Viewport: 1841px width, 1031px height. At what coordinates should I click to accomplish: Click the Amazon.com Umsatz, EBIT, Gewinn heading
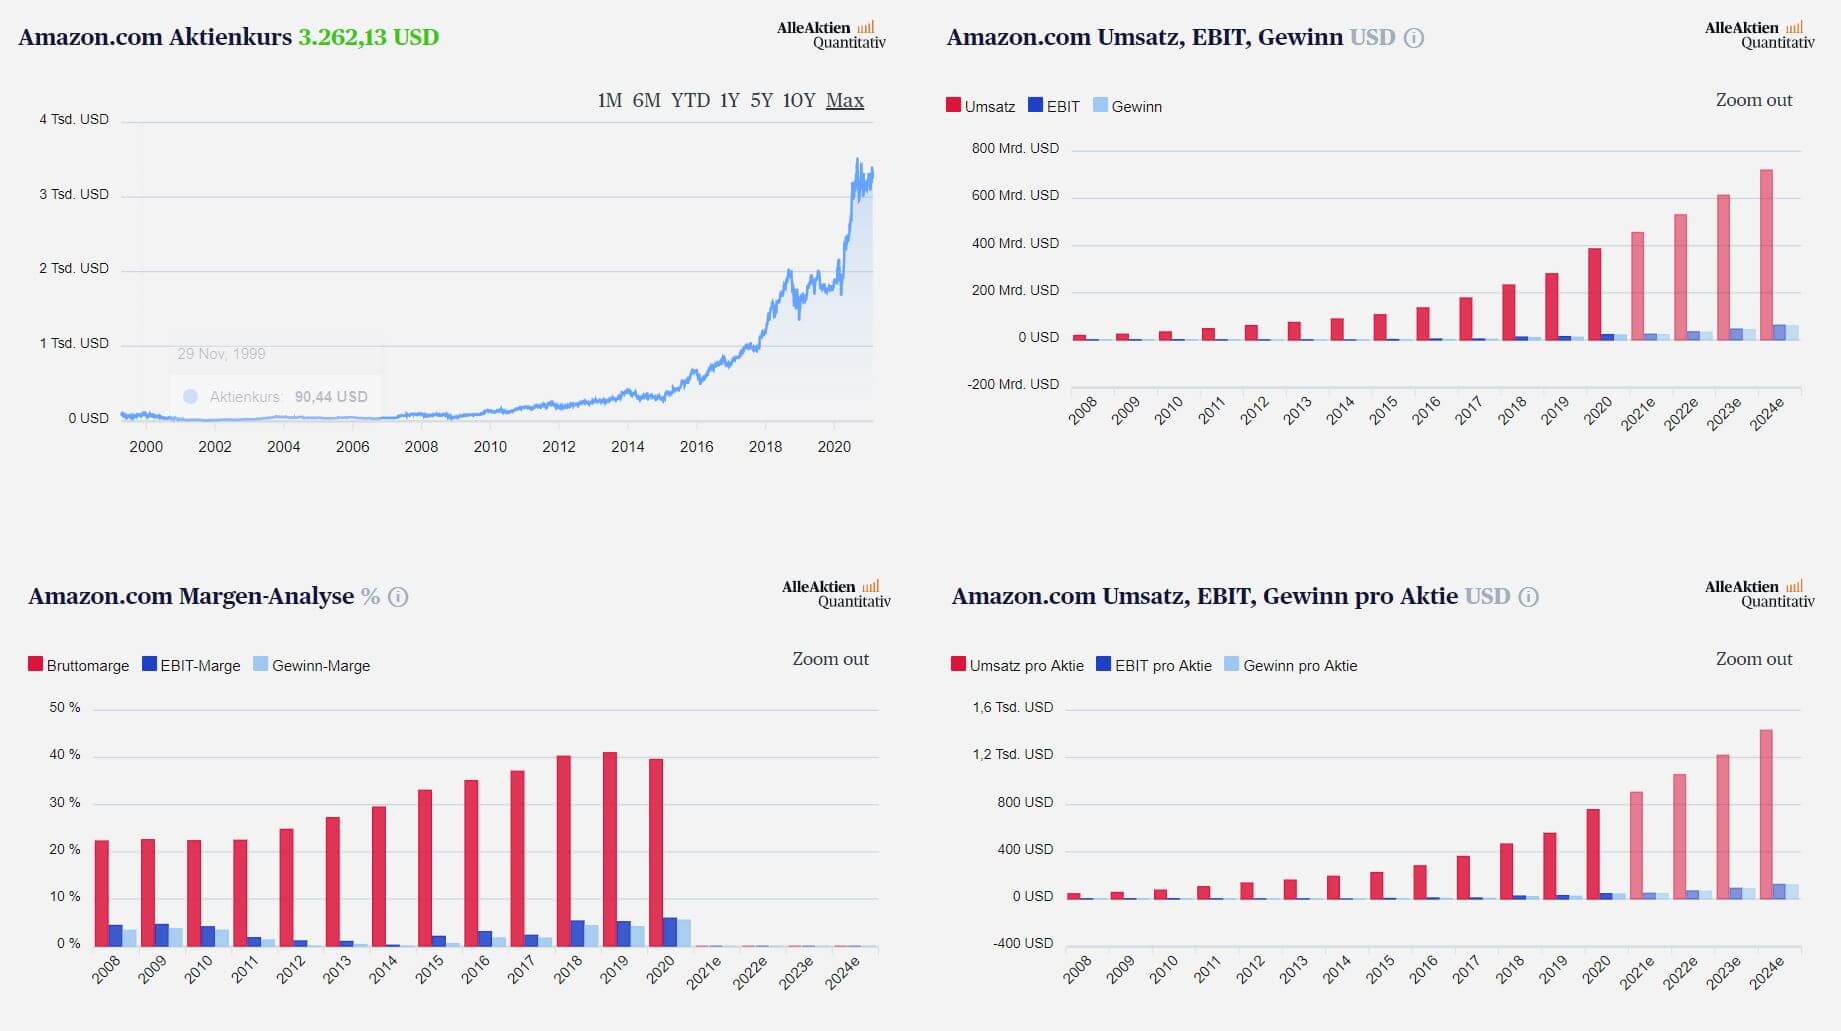coord(1145,37)
